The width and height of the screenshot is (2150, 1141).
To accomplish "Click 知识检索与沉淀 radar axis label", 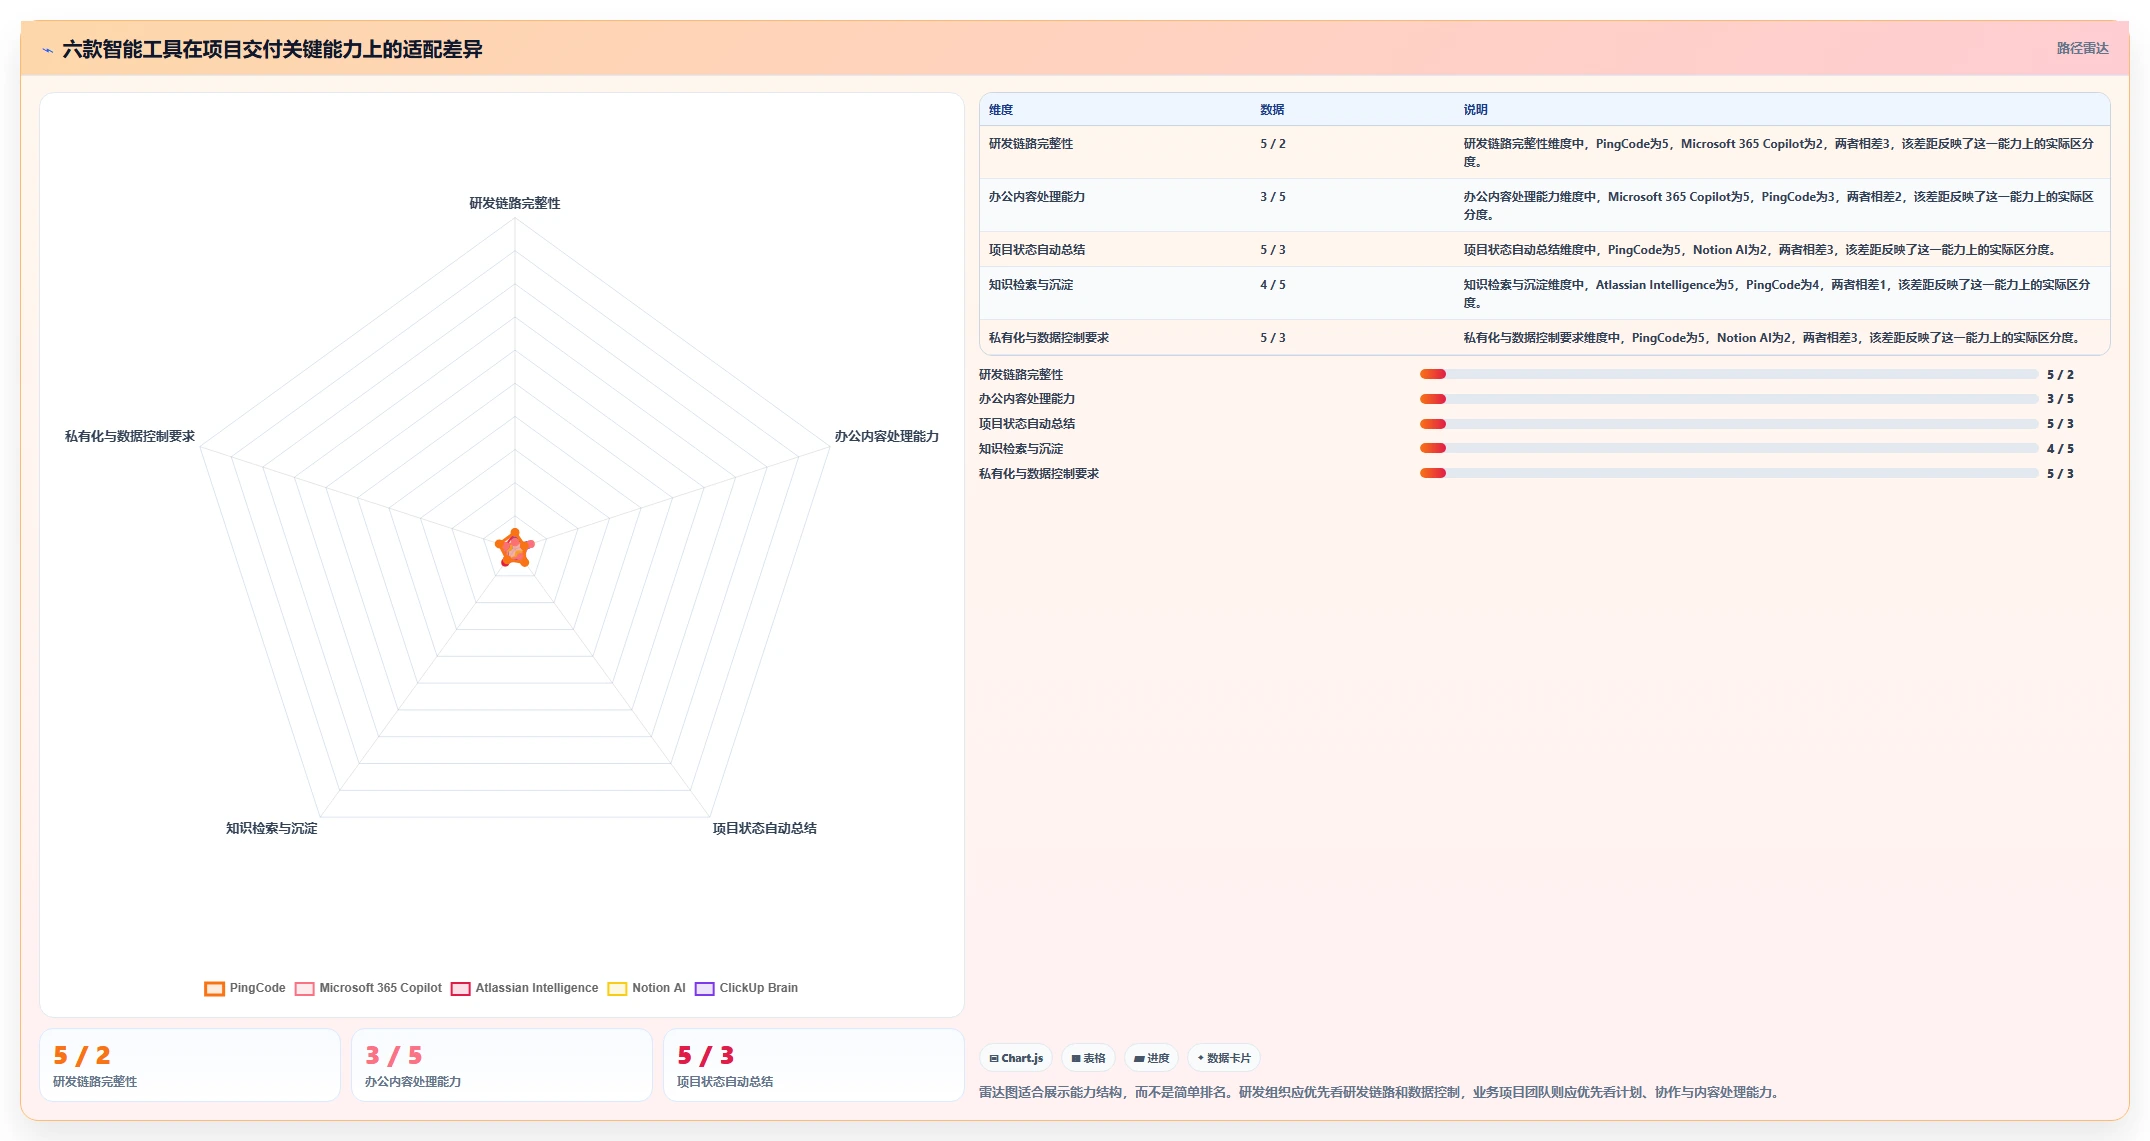I will [272, 828].
